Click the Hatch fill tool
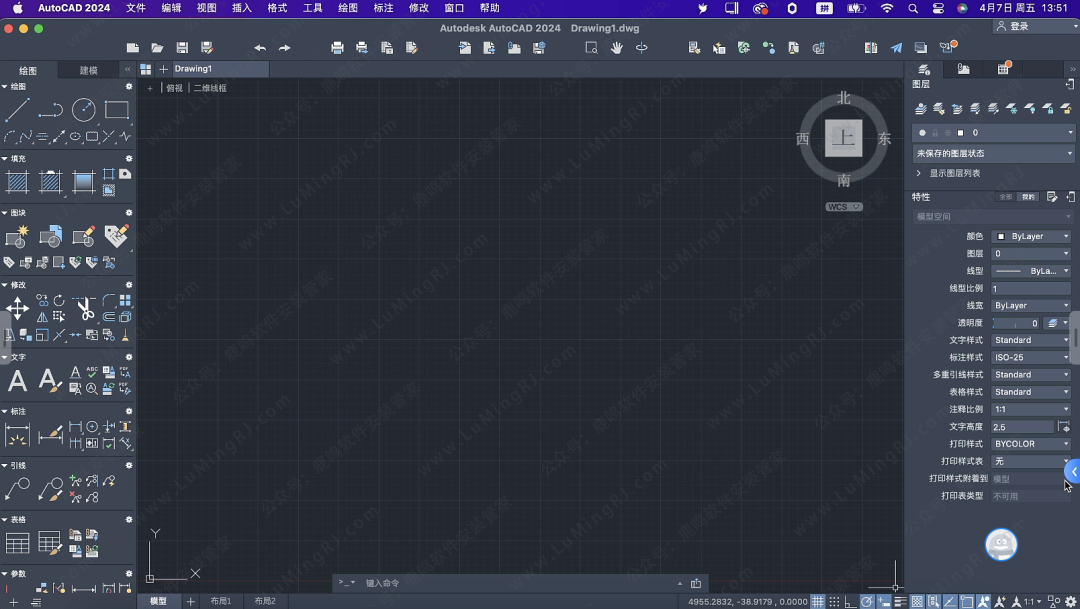 (x=18, y=182)
